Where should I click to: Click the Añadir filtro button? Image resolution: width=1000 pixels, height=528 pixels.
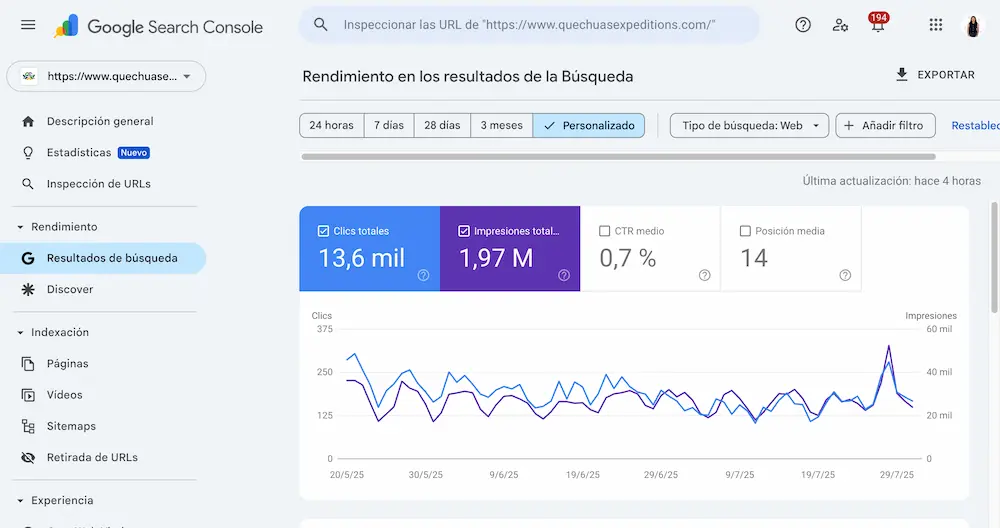click(x=885, y=126)
